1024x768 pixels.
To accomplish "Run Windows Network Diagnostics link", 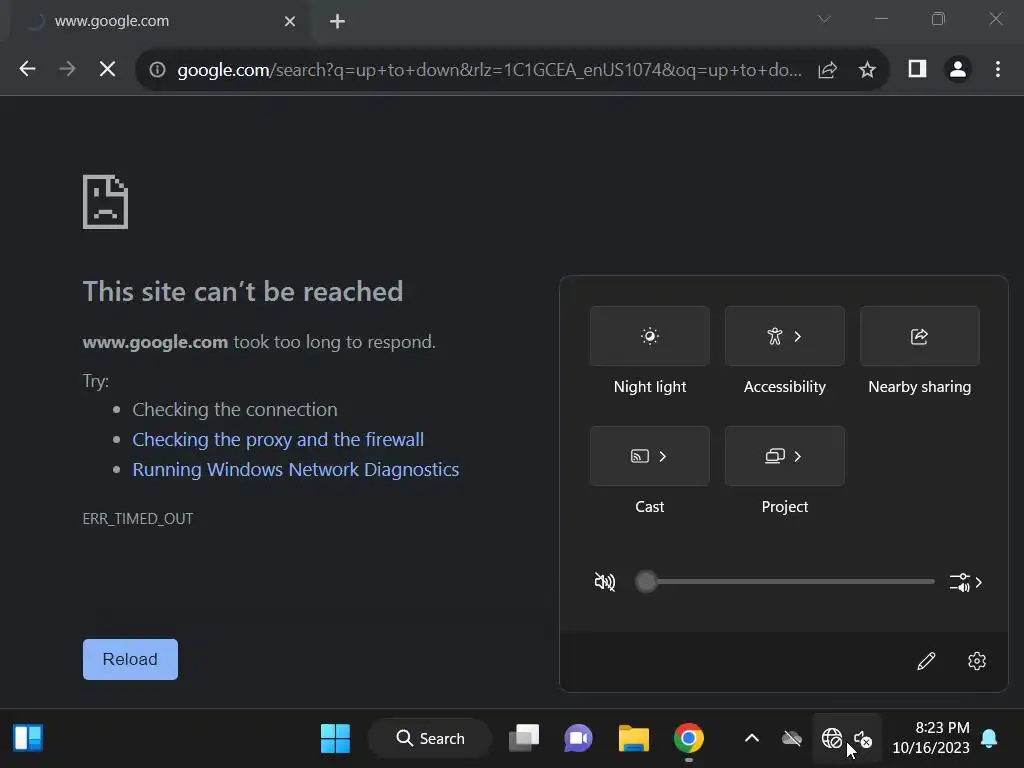I will click(296, 470).
